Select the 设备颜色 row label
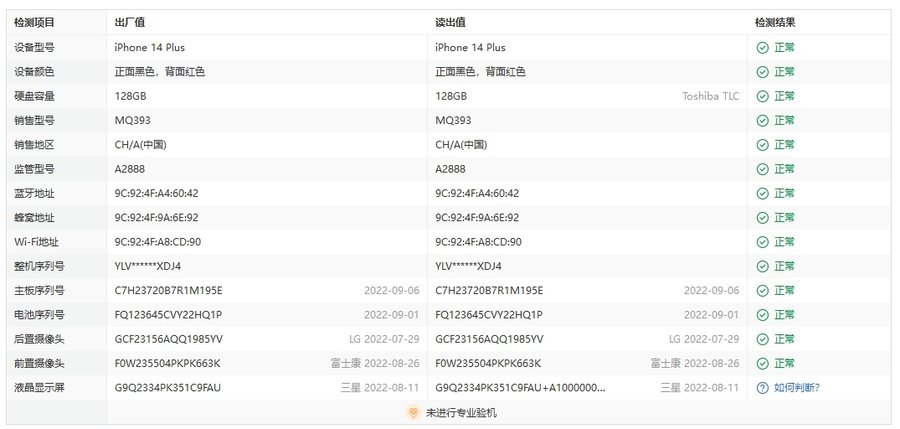 click(34, 72)
